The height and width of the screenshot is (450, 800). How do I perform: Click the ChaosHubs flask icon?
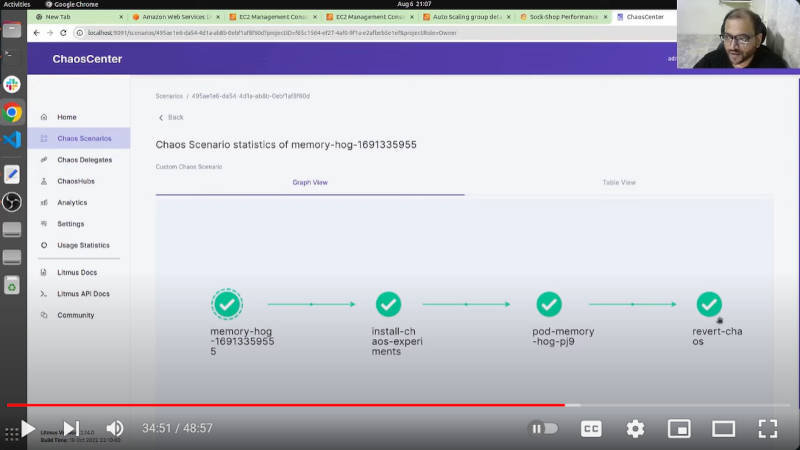44,181
